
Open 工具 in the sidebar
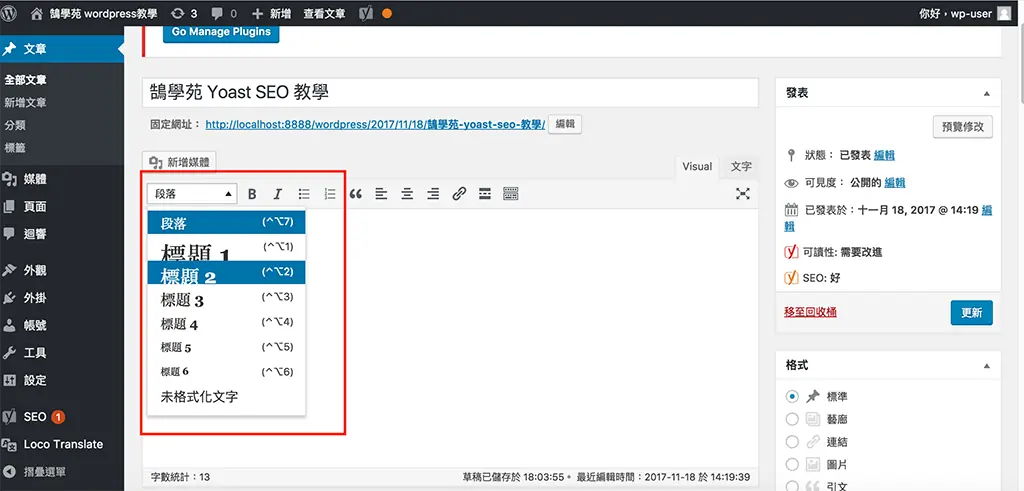(62, 353)
